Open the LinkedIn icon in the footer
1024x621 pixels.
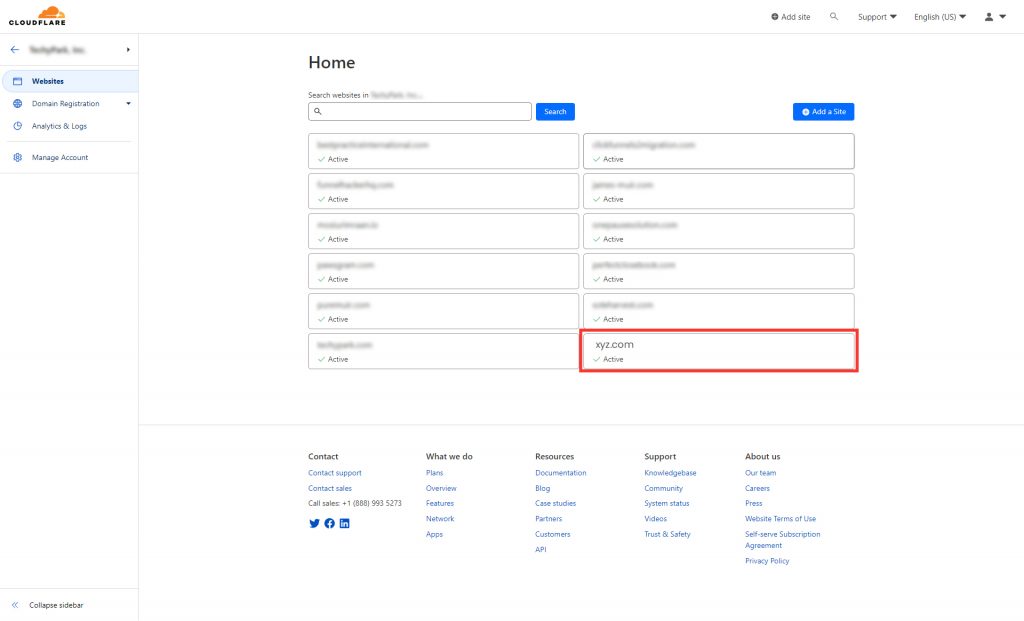point(344,523)
